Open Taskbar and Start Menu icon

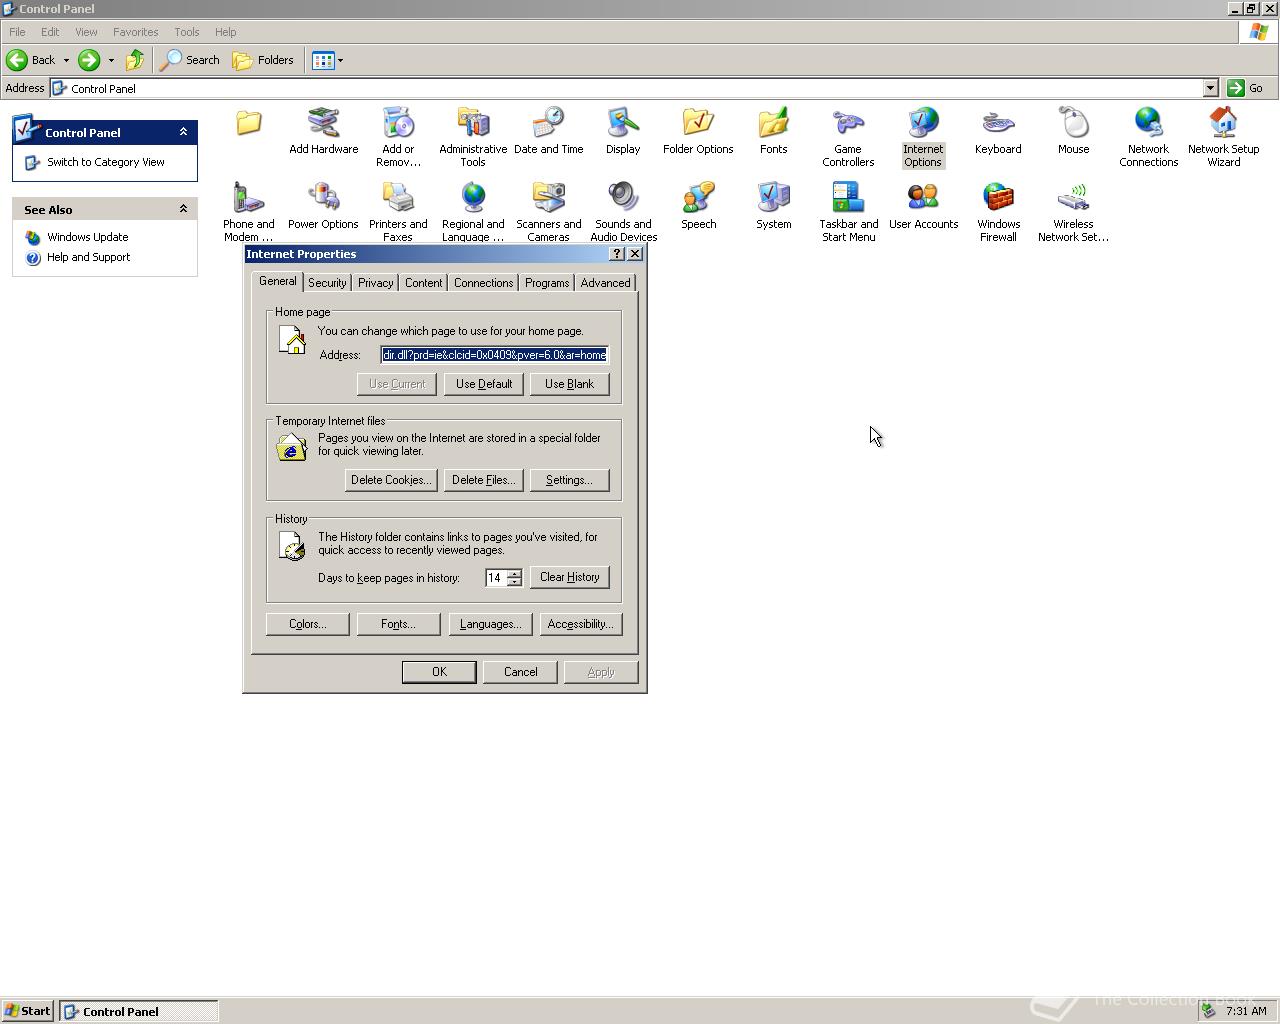click(x=848, y=212)
